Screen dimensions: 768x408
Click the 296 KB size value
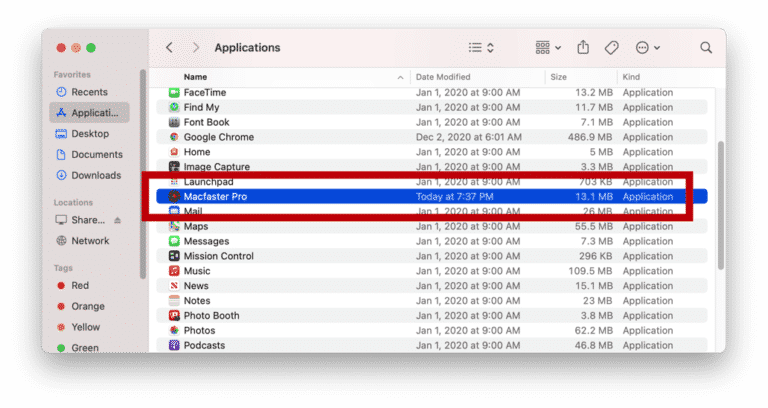(x=595, y=256)
